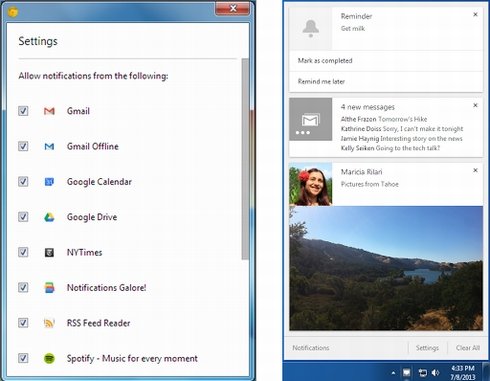Click the settings list vertical scrollbar
The height and width of the screenshot is (381, 490).
pos(245,159)
